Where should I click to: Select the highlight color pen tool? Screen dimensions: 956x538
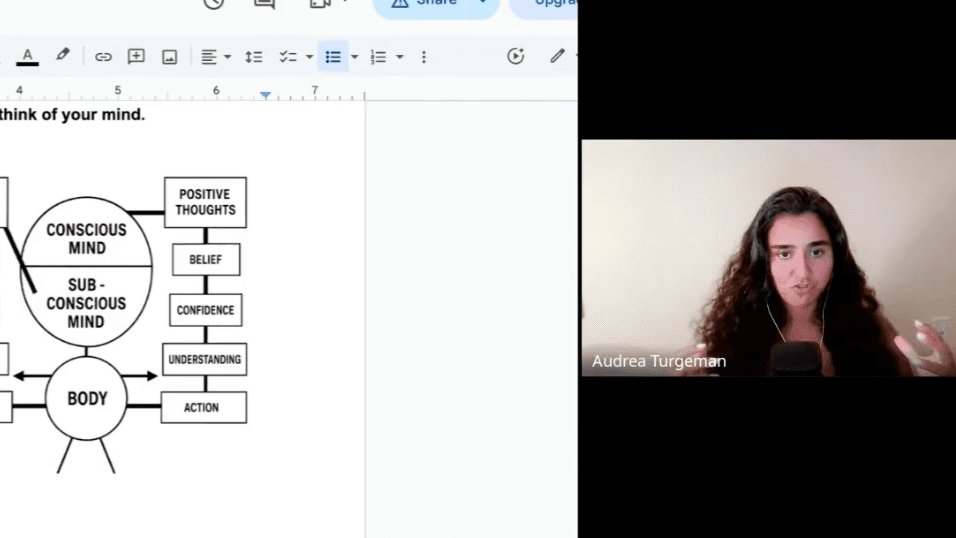tap(62, 56)
